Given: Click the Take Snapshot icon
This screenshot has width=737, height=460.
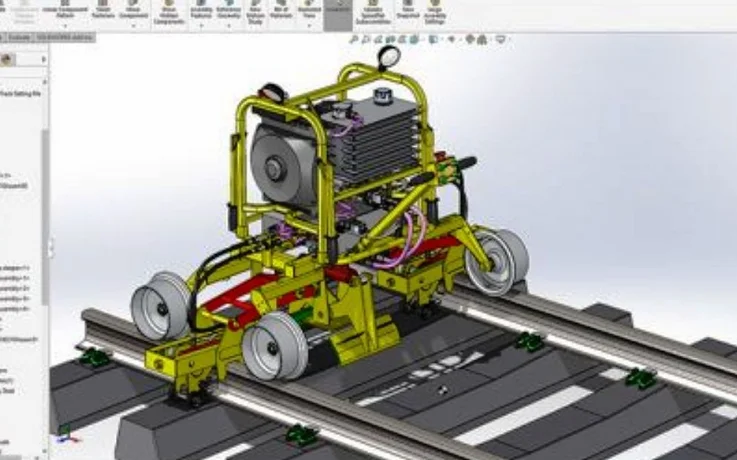Looking at the screenshot, I should pyautogui.click(x=408, y=10).
